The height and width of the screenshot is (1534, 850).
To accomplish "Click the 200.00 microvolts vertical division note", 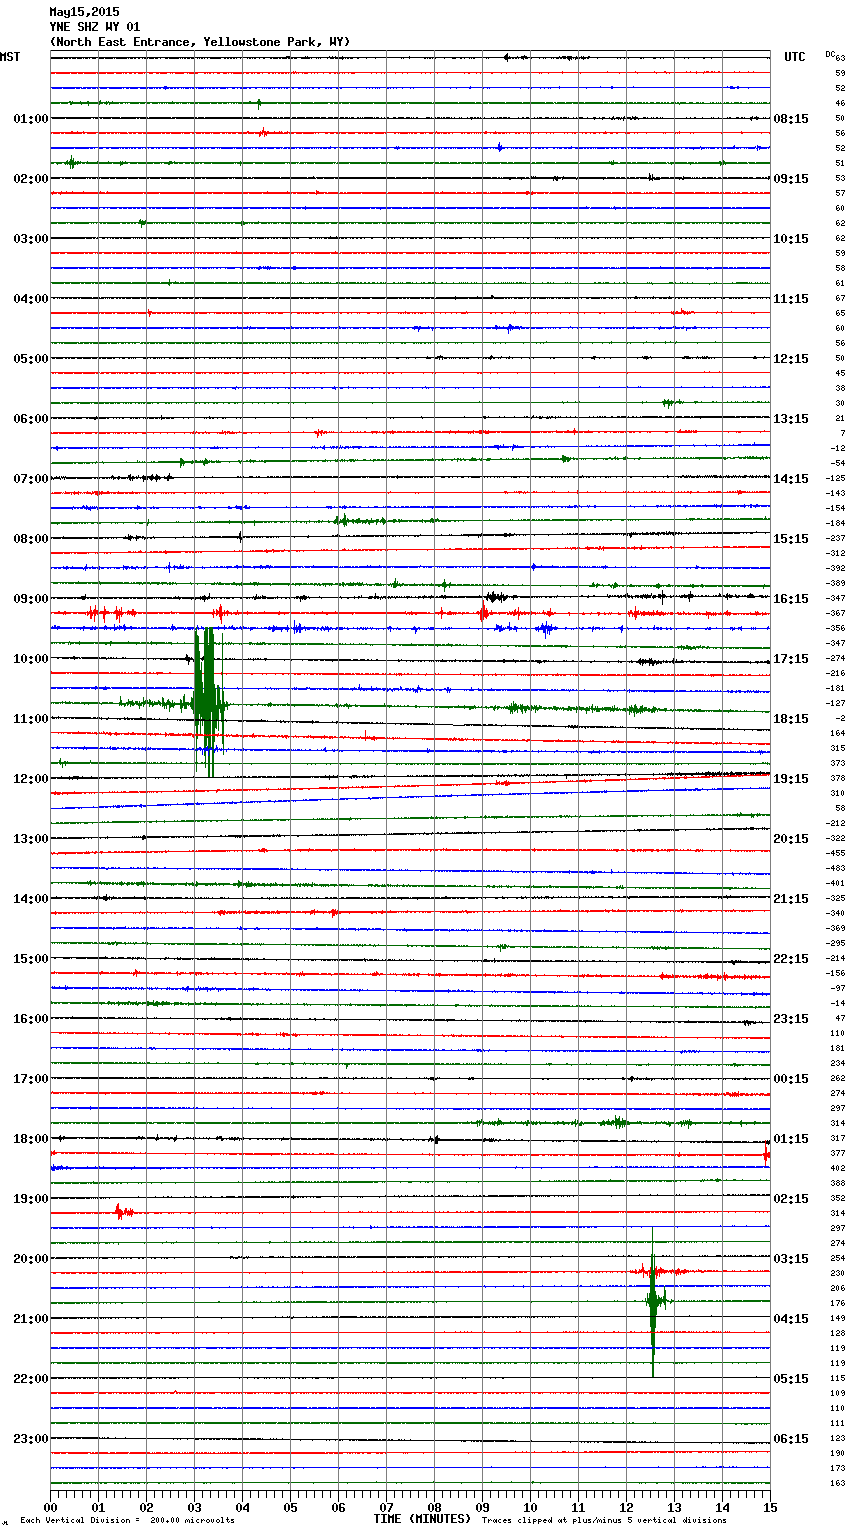I will pyautogui.click(x=127, y=1520).
